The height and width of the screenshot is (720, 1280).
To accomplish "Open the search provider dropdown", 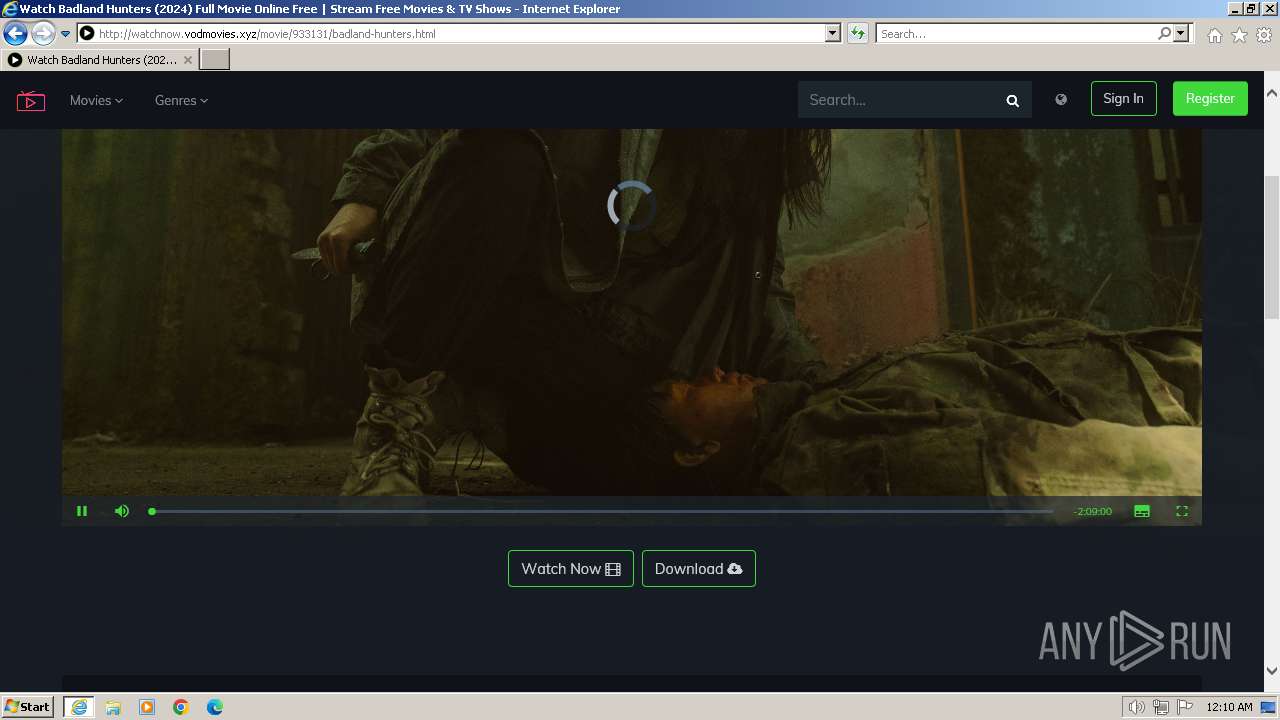I will pyautogui.click(x=1182, y=33).
